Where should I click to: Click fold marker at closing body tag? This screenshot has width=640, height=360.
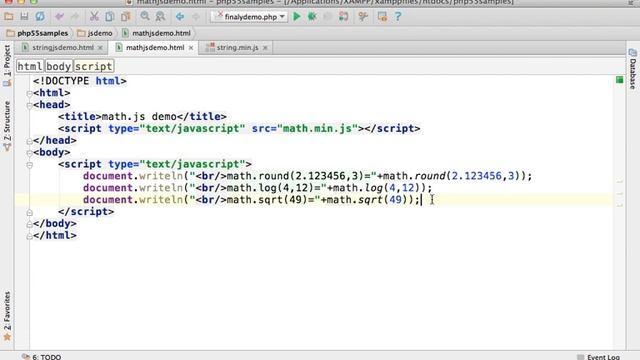(x=29, y=224)
